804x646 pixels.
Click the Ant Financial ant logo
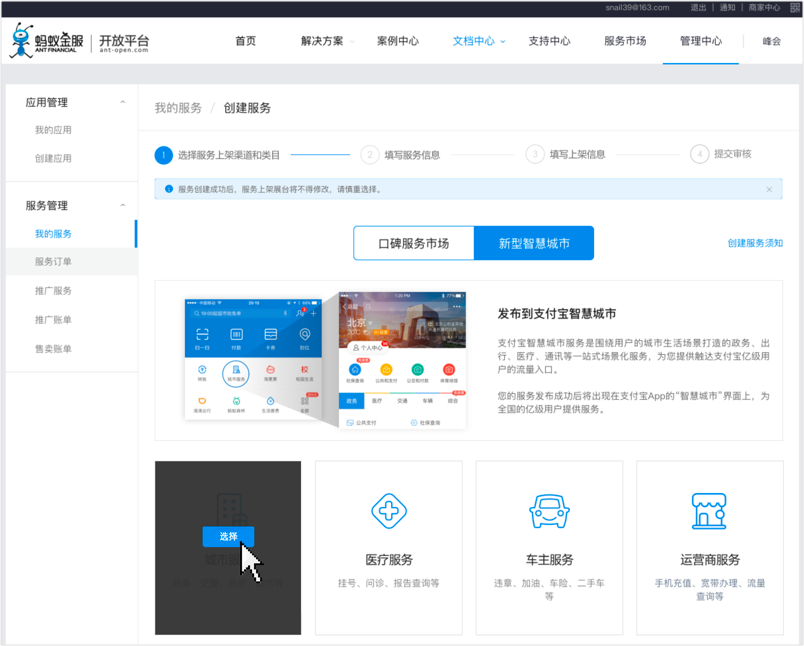22,41
